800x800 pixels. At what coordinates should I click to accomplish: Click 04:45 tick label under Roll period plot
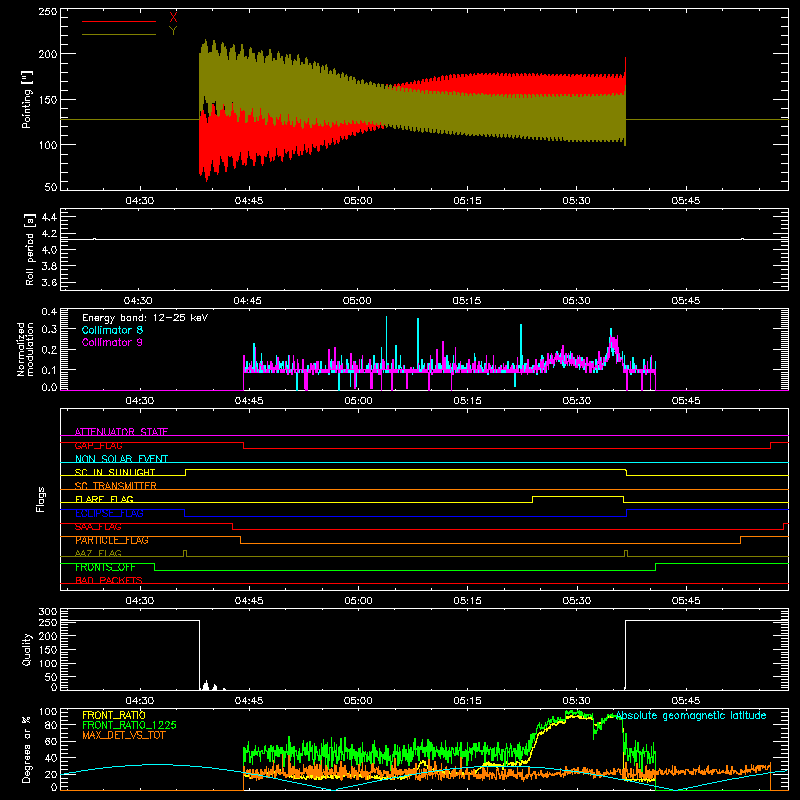(248, 301)
